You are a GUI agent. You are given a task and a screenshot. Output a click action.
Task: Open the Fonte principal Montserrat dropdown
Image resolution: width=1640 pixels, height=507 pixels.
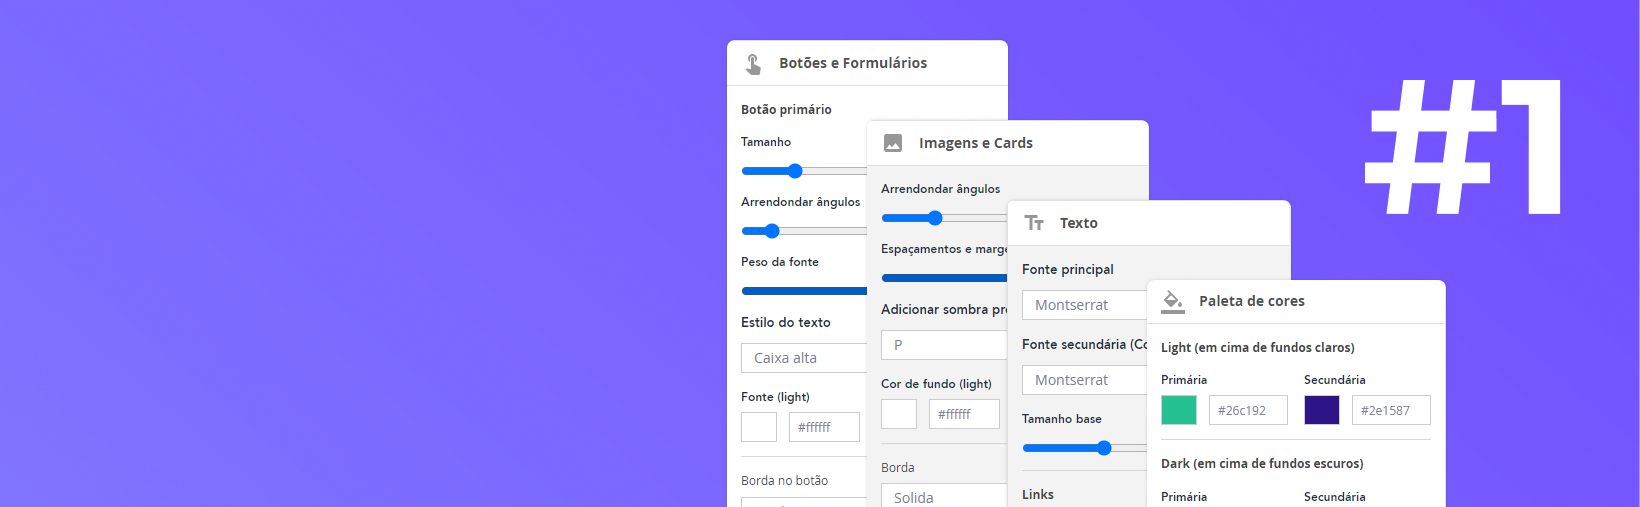(1084, 305)
